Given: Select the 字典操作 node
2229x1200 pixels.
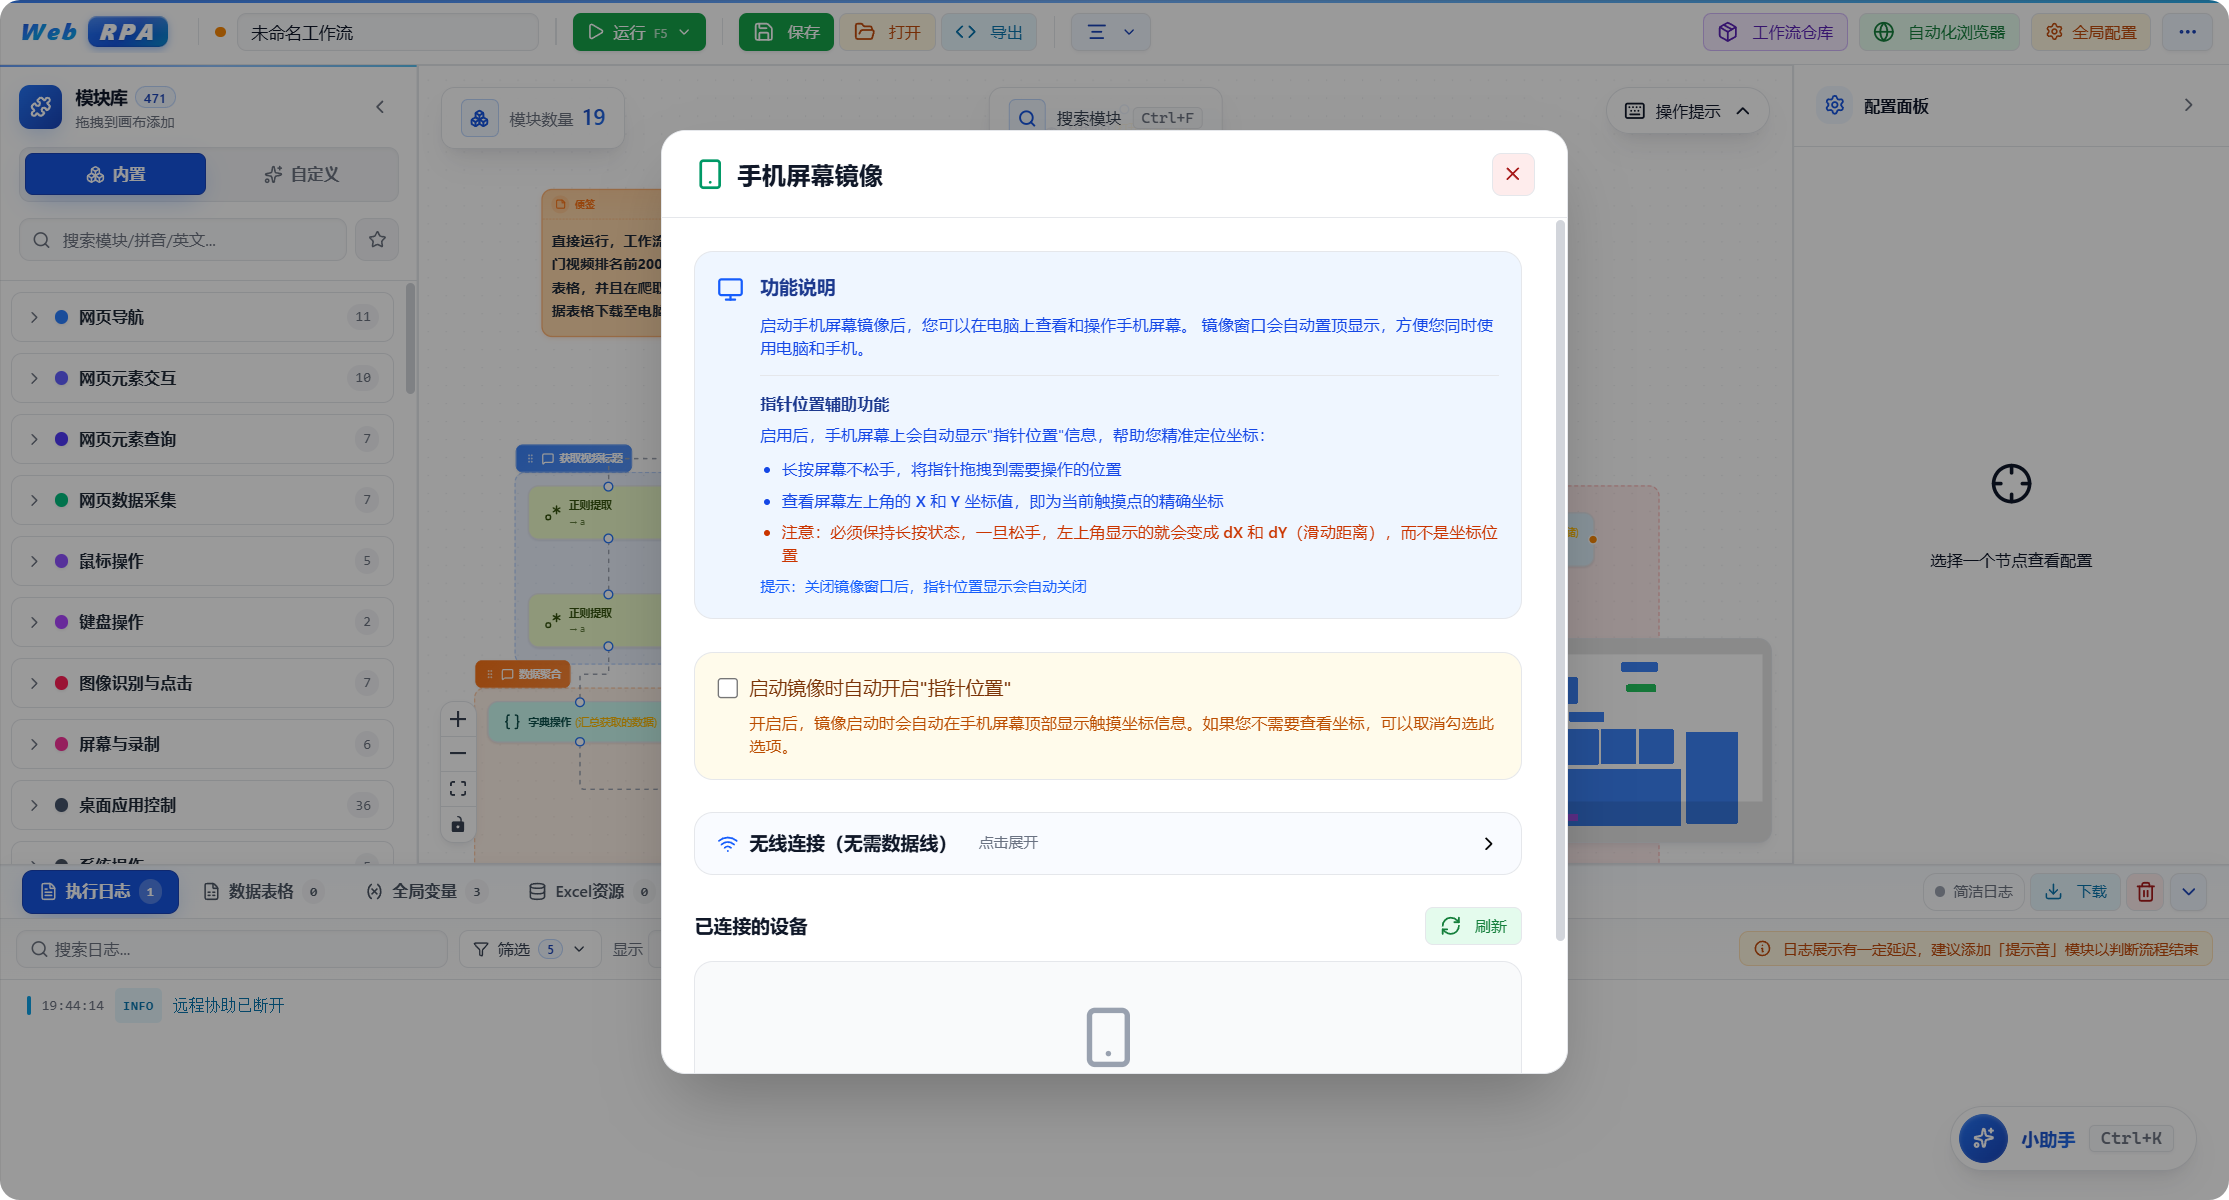Looking at the screenshot, I should [x=574, y=722].
